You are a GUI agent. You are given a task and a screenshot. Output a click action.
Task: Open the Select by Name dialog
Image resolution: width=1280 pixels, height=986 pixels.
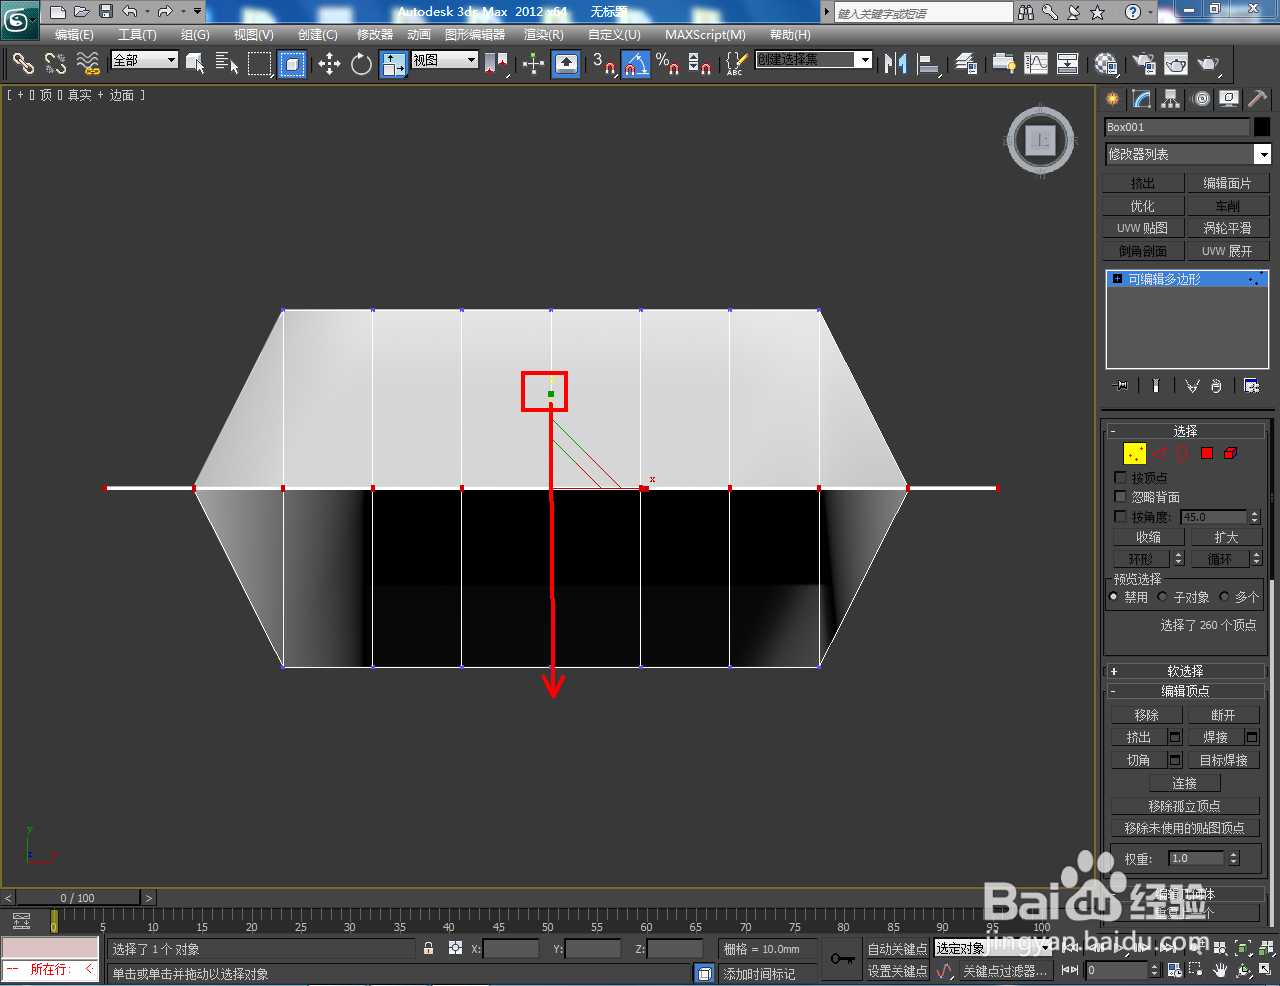point(227,64)
